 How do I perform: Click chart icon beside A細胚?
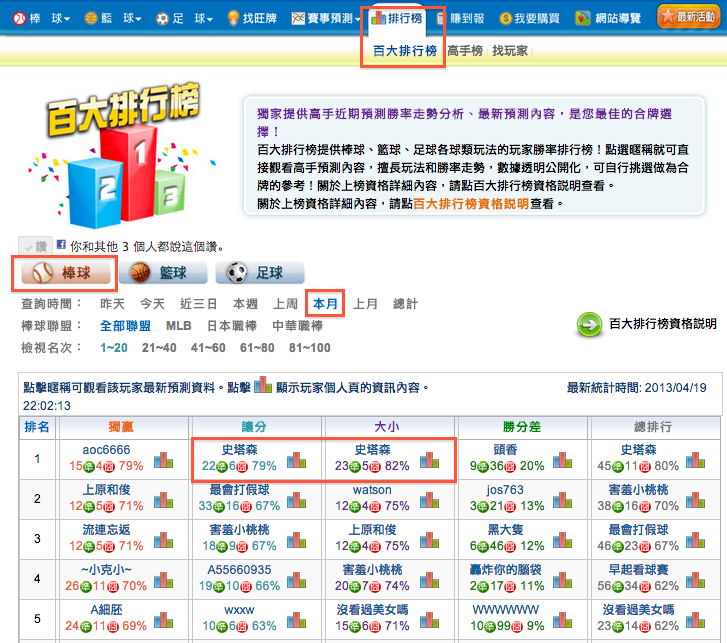163,619
